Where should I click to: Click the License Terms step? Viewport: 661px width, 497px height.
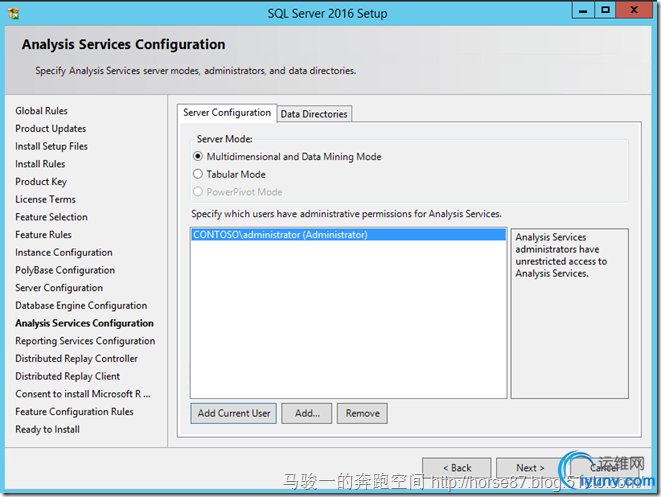(46, 199)
